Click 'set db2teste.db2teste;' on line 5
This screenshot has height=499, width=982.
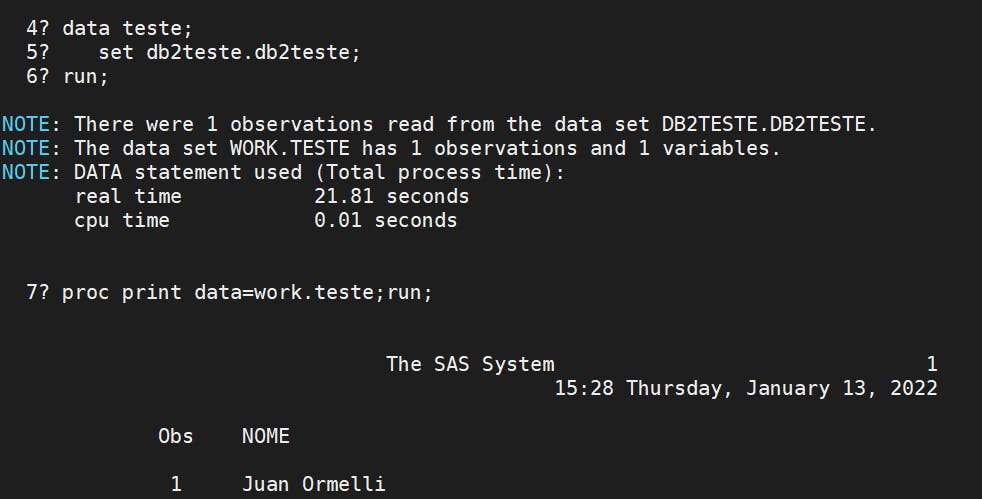229,52
